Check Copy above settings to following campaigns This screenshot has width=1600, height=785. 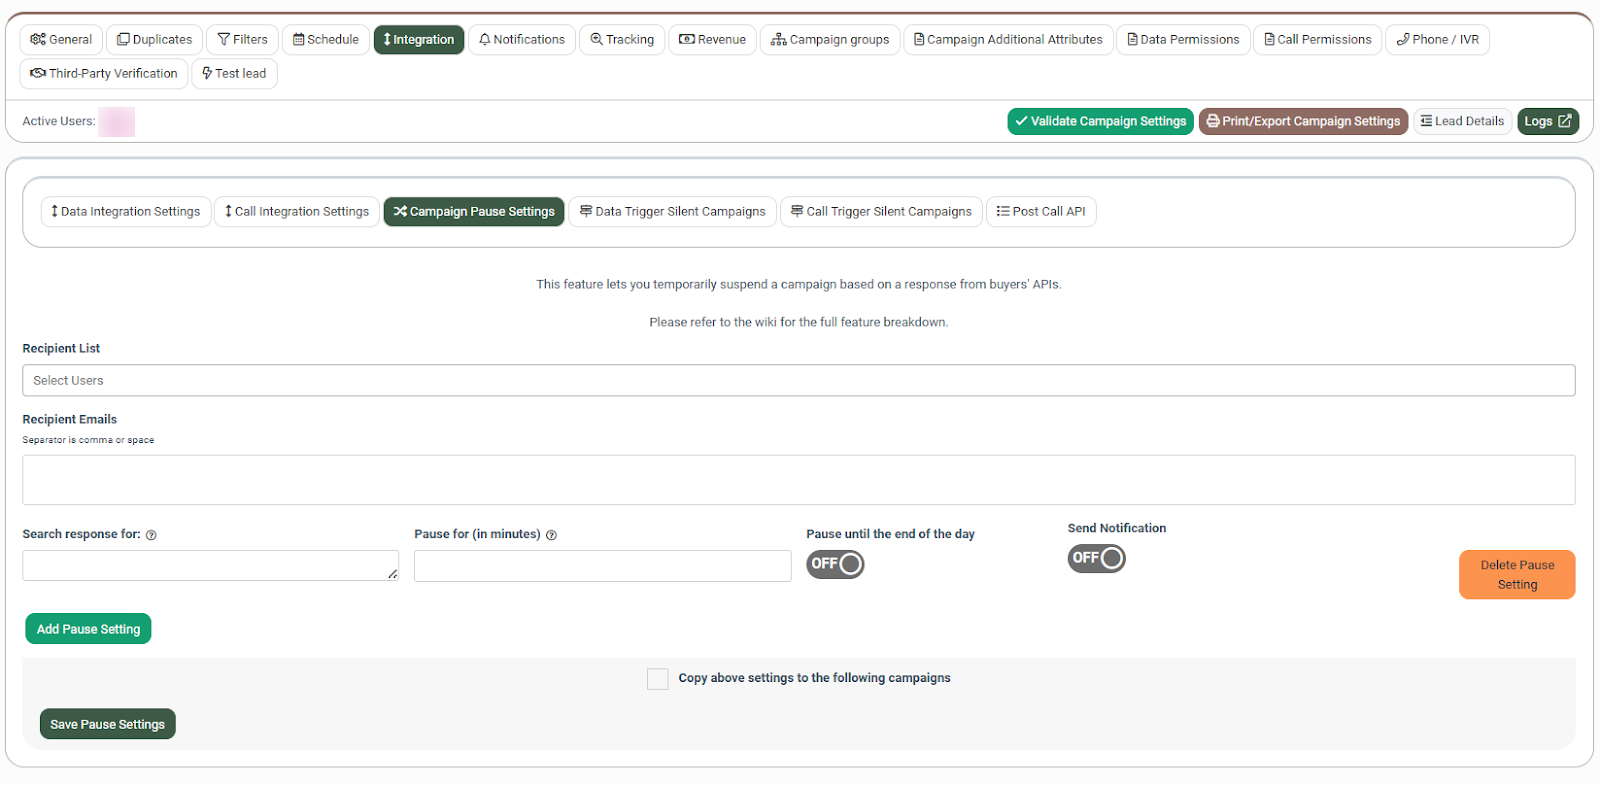coord(657,679)
